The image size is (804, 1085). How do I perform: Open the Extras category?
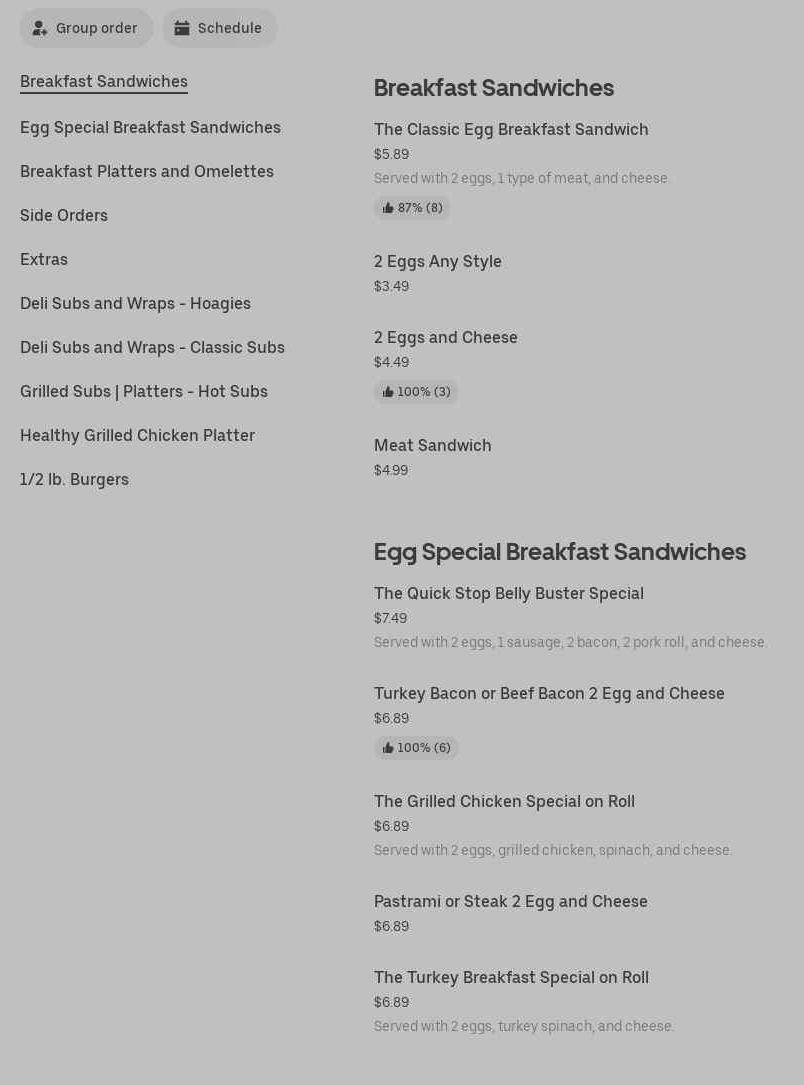[x=44, y=259]
